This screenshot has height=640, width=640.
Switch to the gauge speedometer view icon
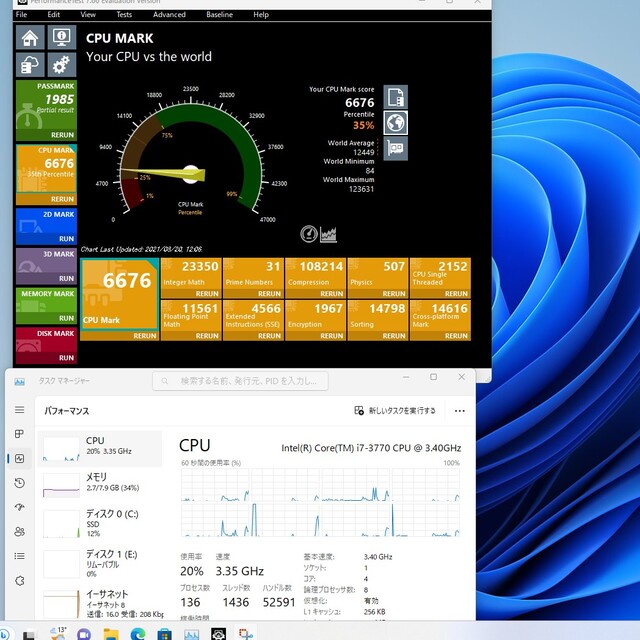(x=309, y=234)
